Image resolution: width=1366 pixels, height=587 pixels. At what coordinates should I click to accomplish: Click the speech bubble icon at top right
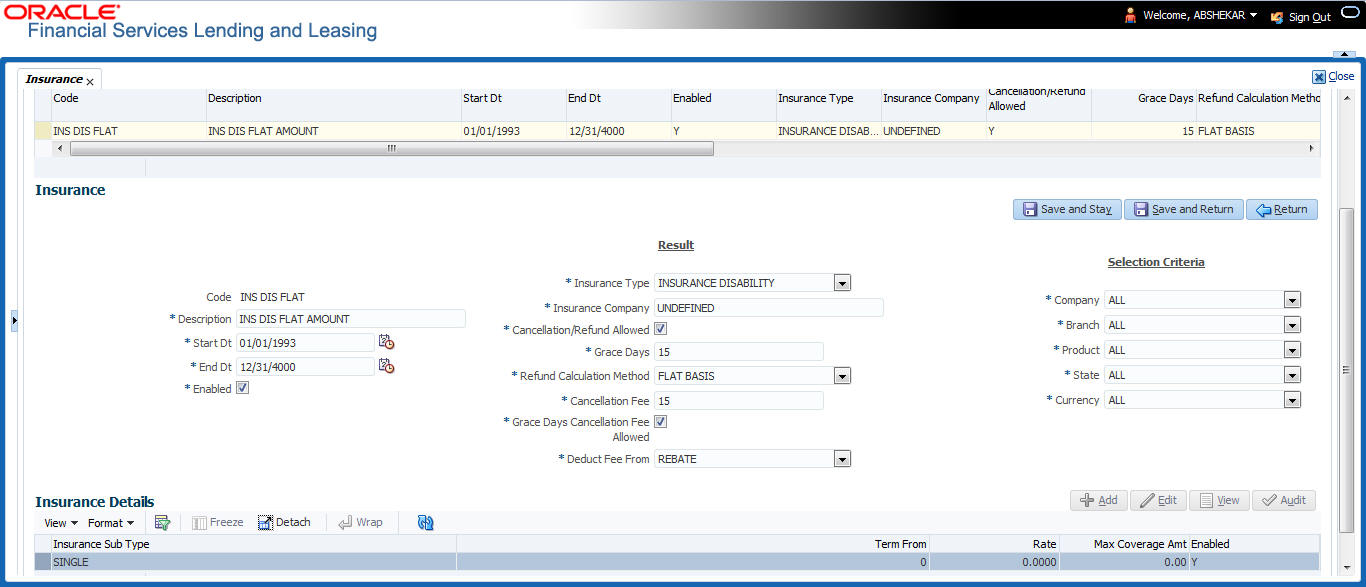pyautogui.click(x=1349, y=12)
